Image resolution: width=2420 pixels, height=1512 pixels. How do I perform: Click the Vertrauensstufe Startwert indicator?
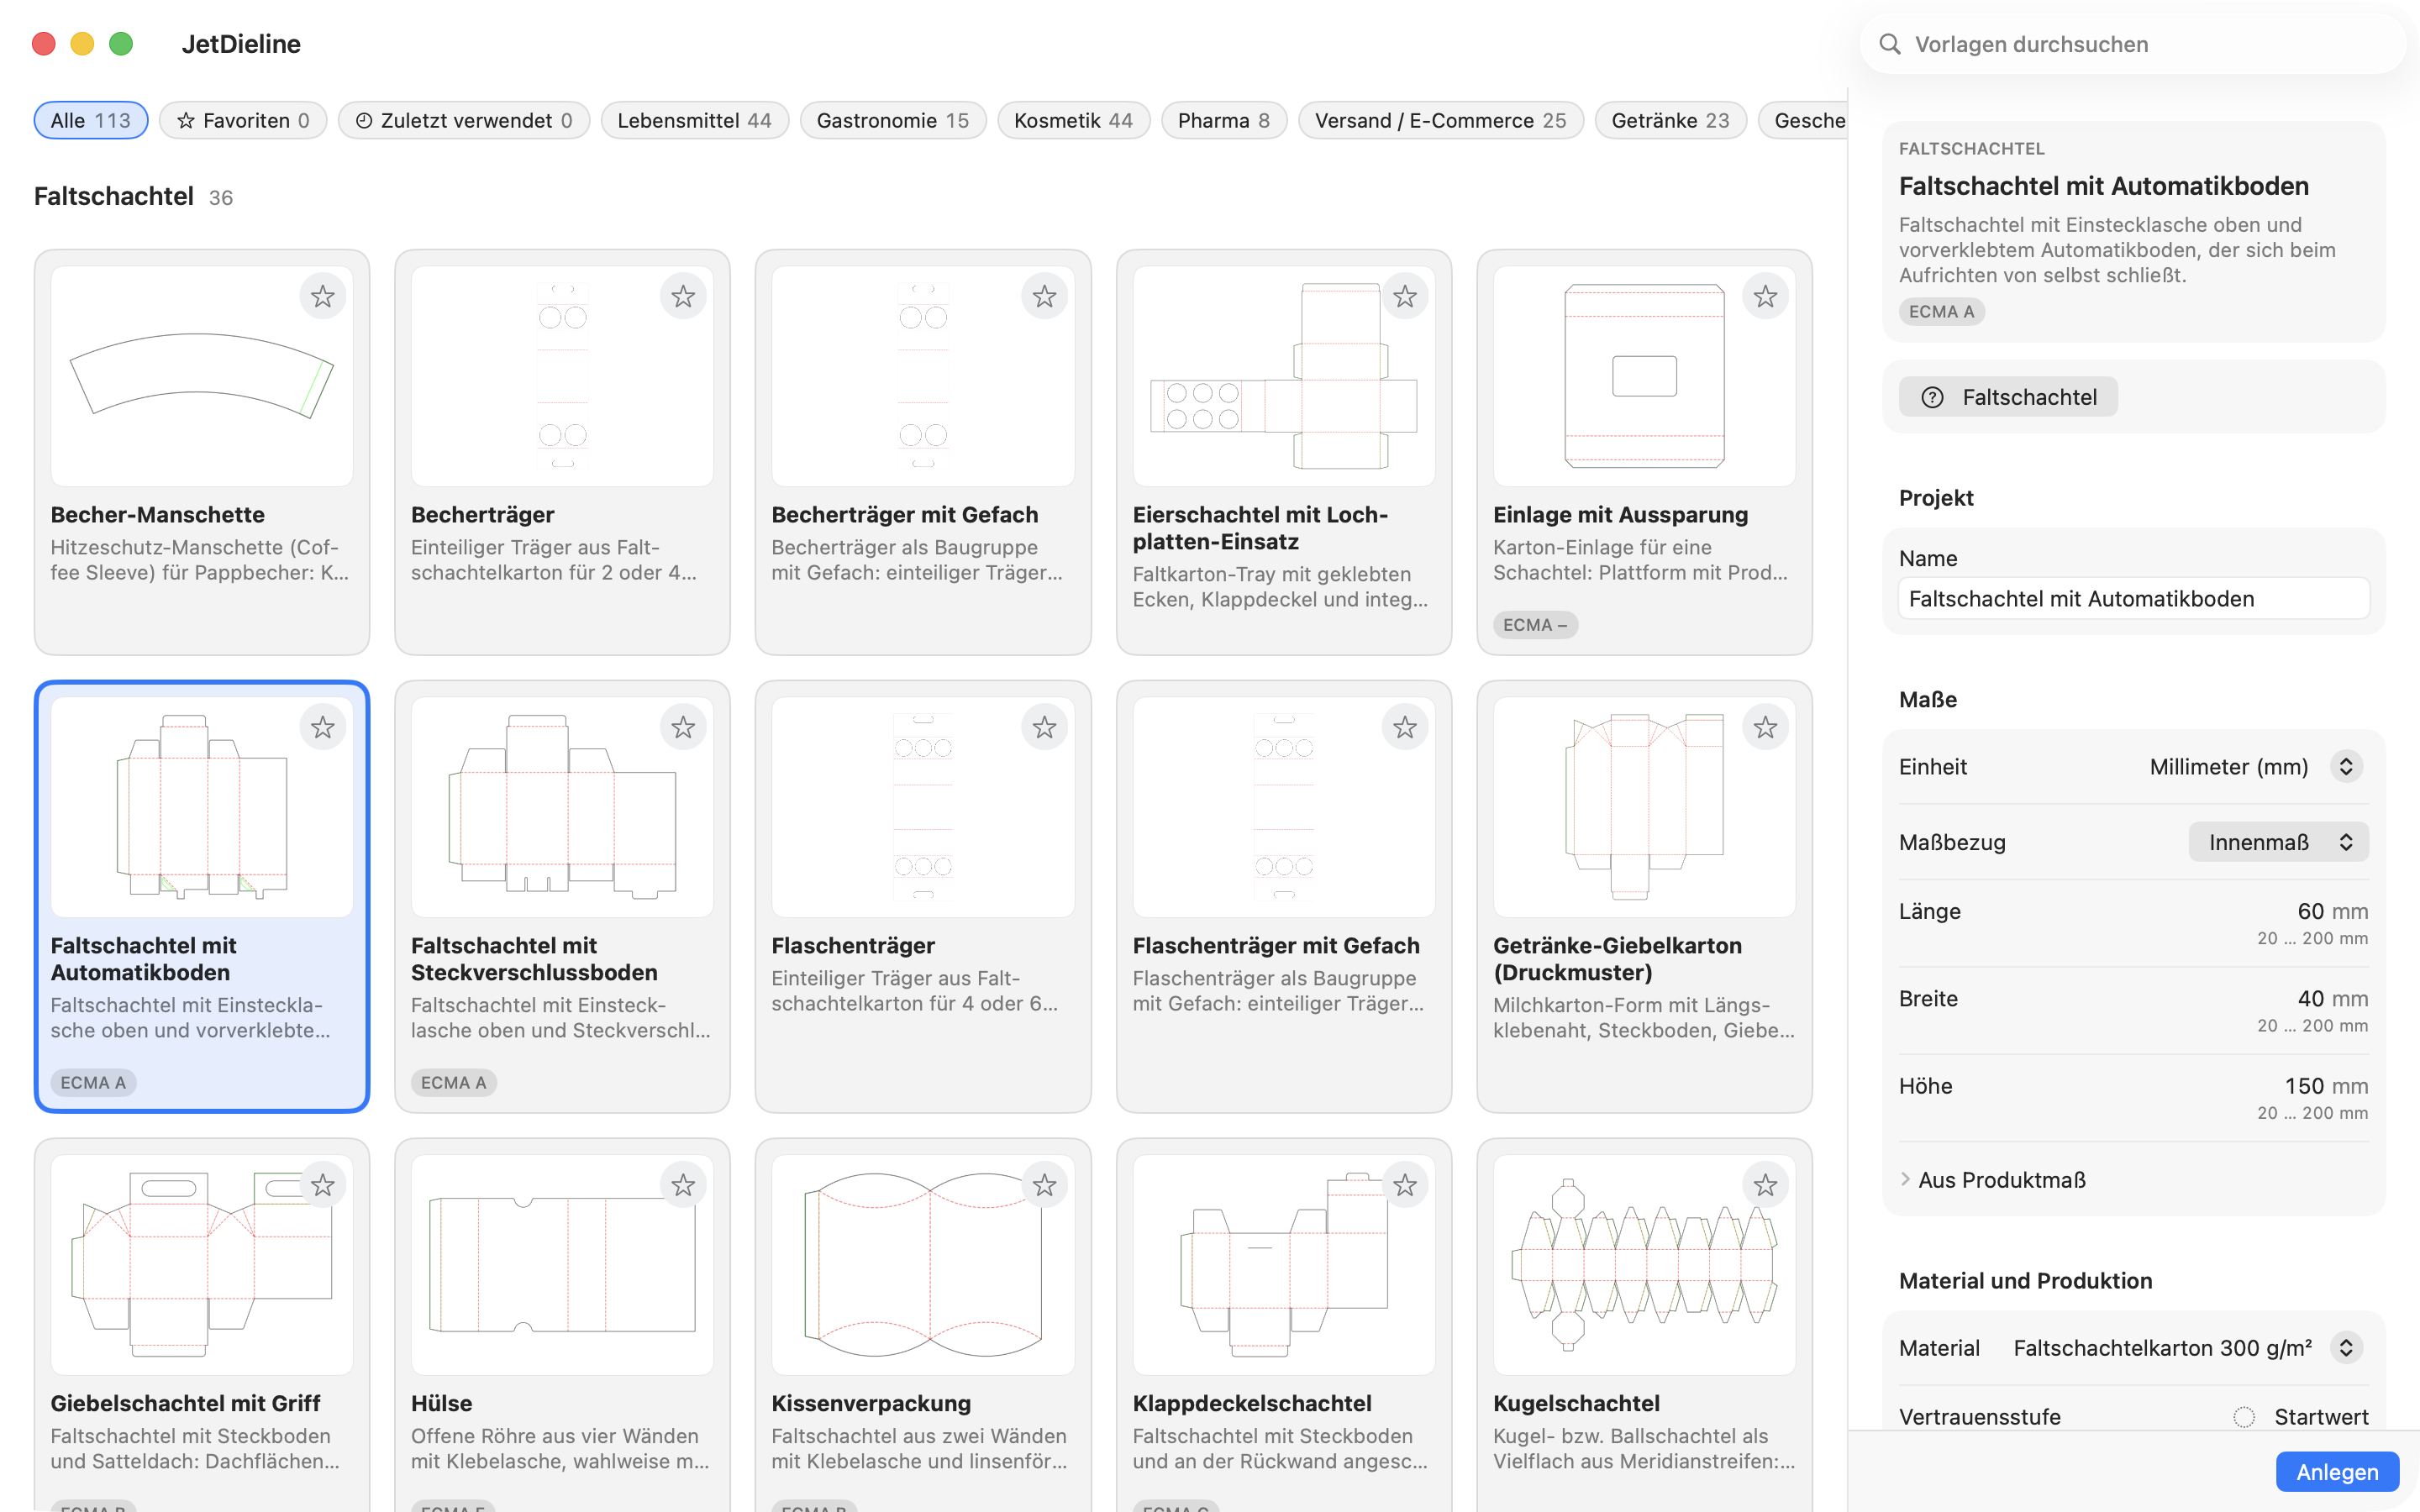tap(2243, 1417)
